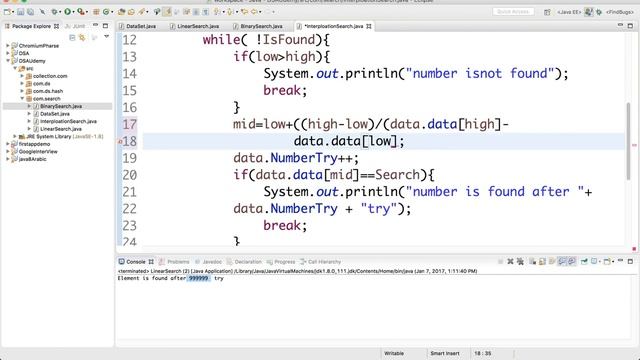The width and height of the screenshot is (640, 360).
Task: Open the Package Explorer view menu arrow
Action: 107,37
